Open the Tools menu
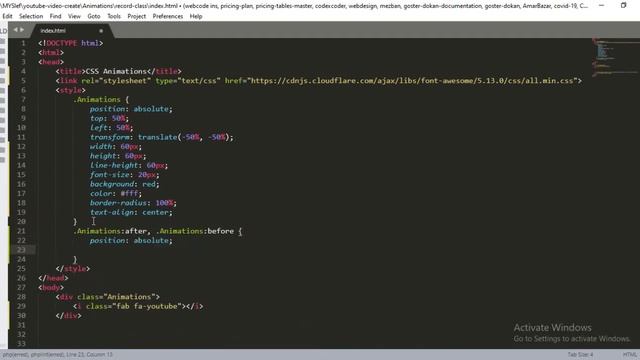Image resolution: width=640 pixels, height=360 pixels. click(x=114, y=16)
